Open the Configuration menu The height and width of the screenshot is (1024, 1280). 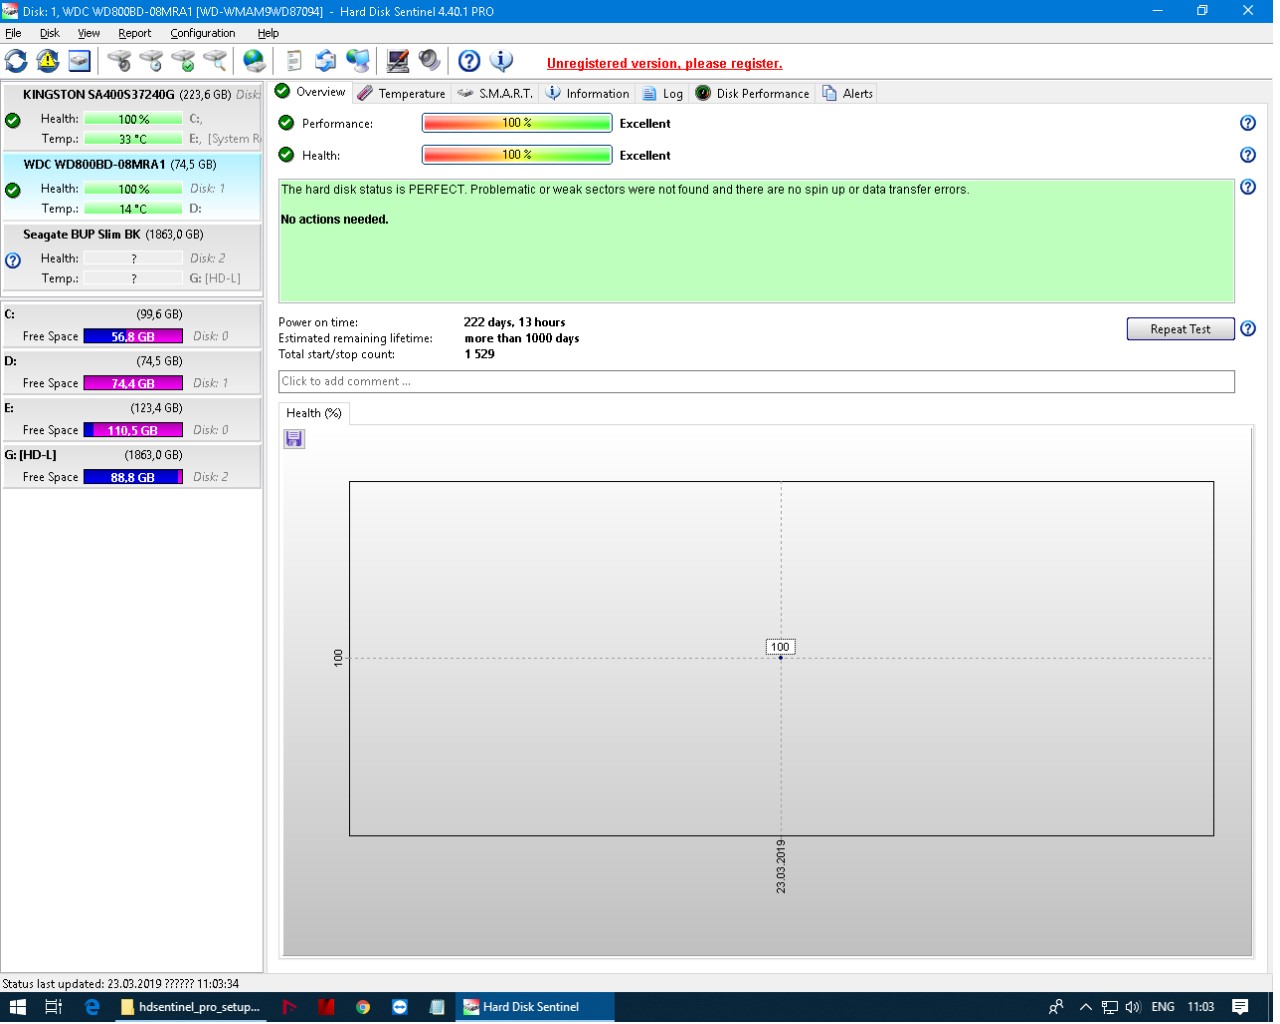pos(202,33)
